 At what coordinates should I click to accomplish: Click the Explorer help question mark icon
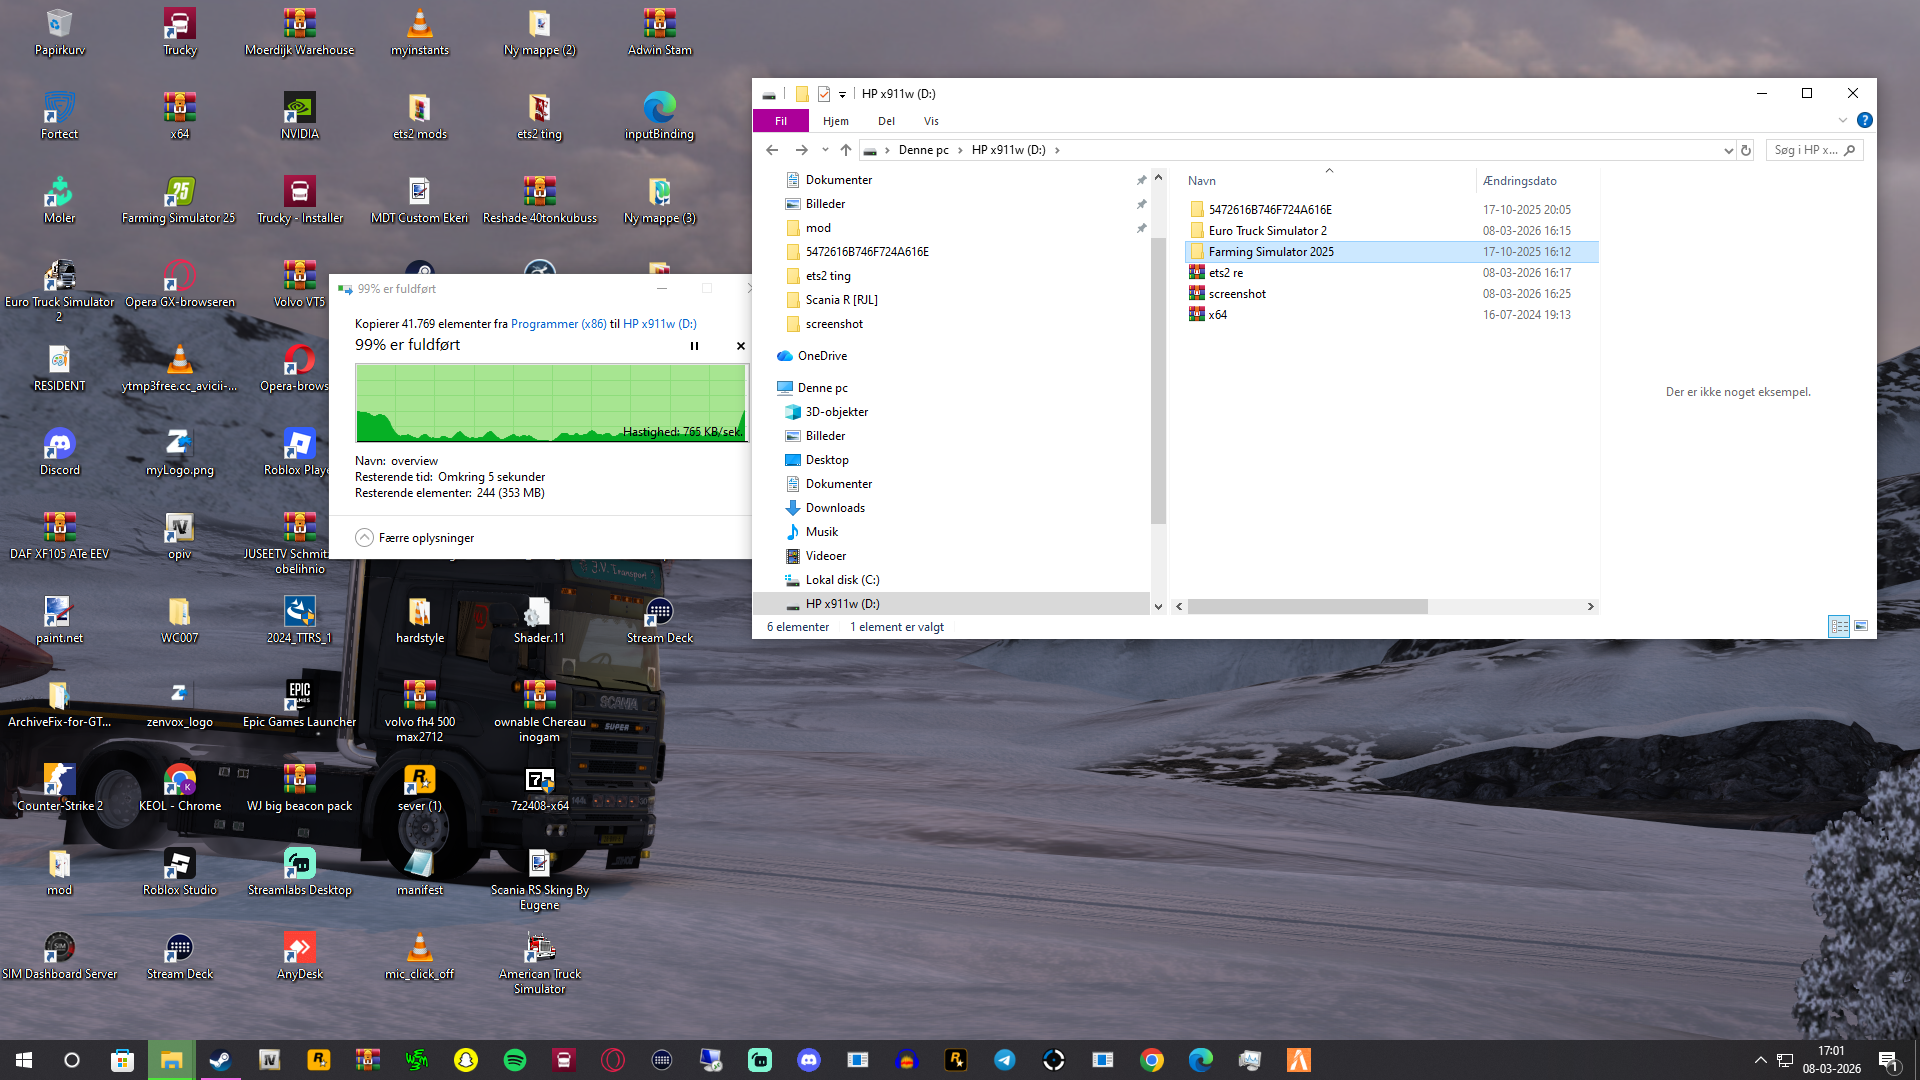tap(1864, 120)
